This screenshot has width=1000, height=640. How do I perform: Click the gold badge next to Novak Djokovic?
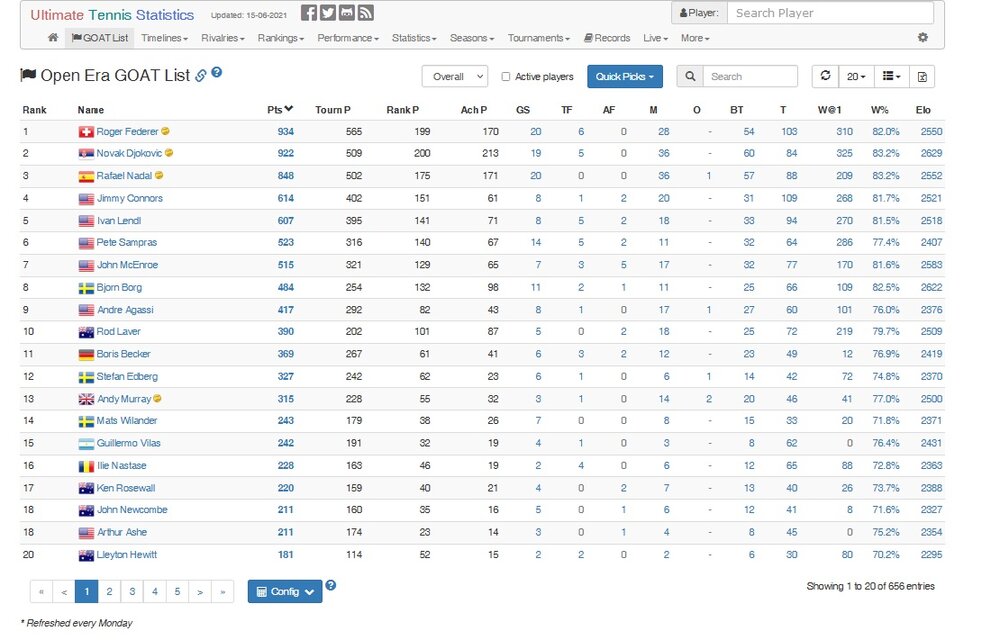click(169, 153)
